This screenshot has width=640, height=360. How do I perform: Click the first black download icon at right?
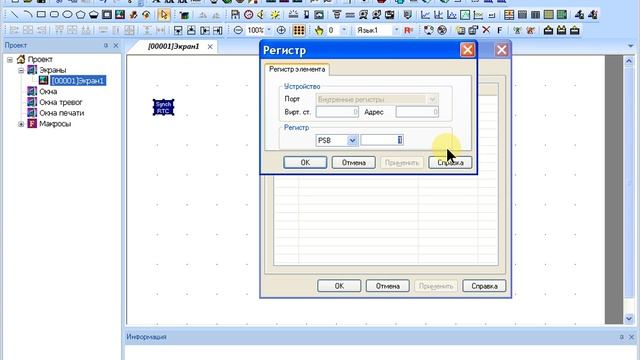pyautogui.click(x=548, y=30)
